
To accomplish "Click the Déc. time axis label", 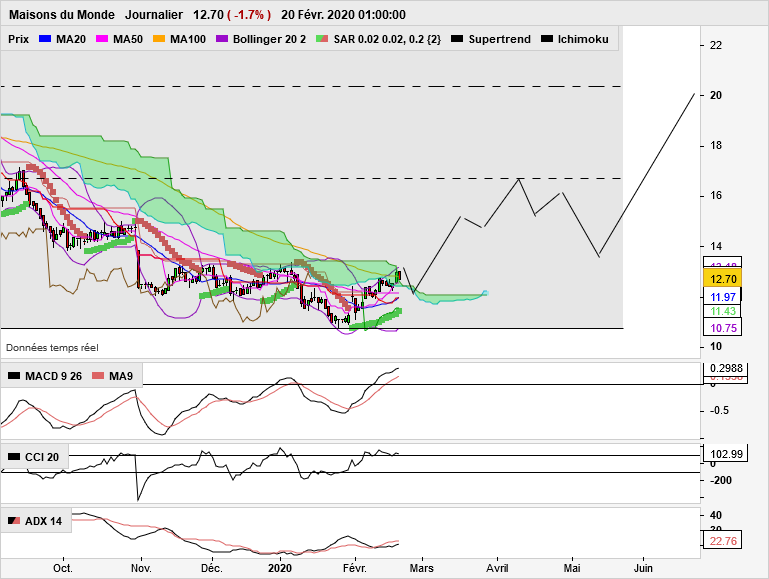I will point(212,568).
